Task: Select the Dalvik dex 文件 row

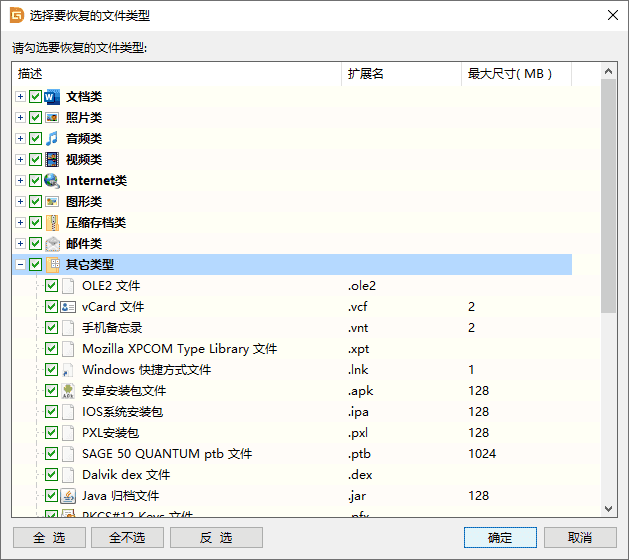Action: click(x=292, y=475)
